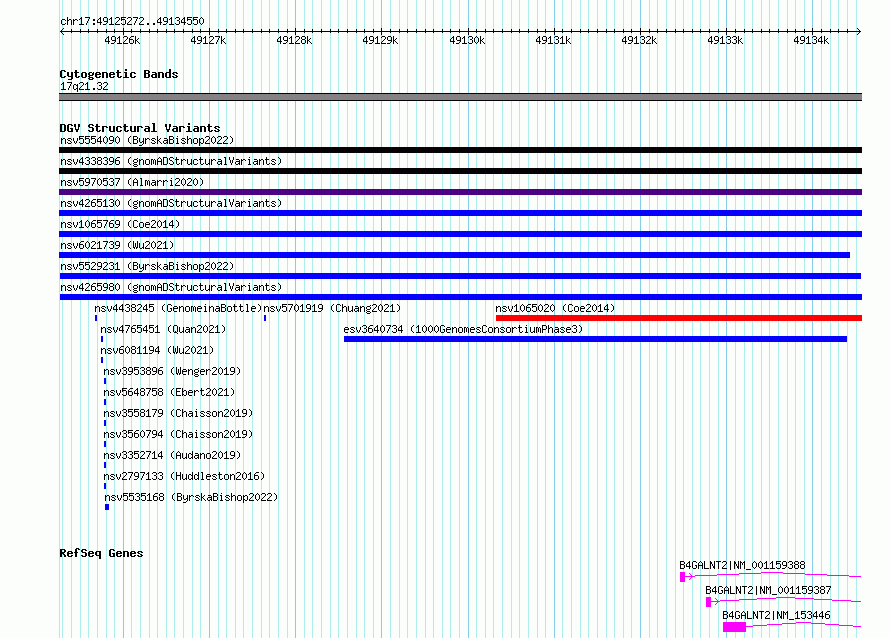
Task: Click the B4GALNT2|NM_153446 gene label
Action: (776, 615)
